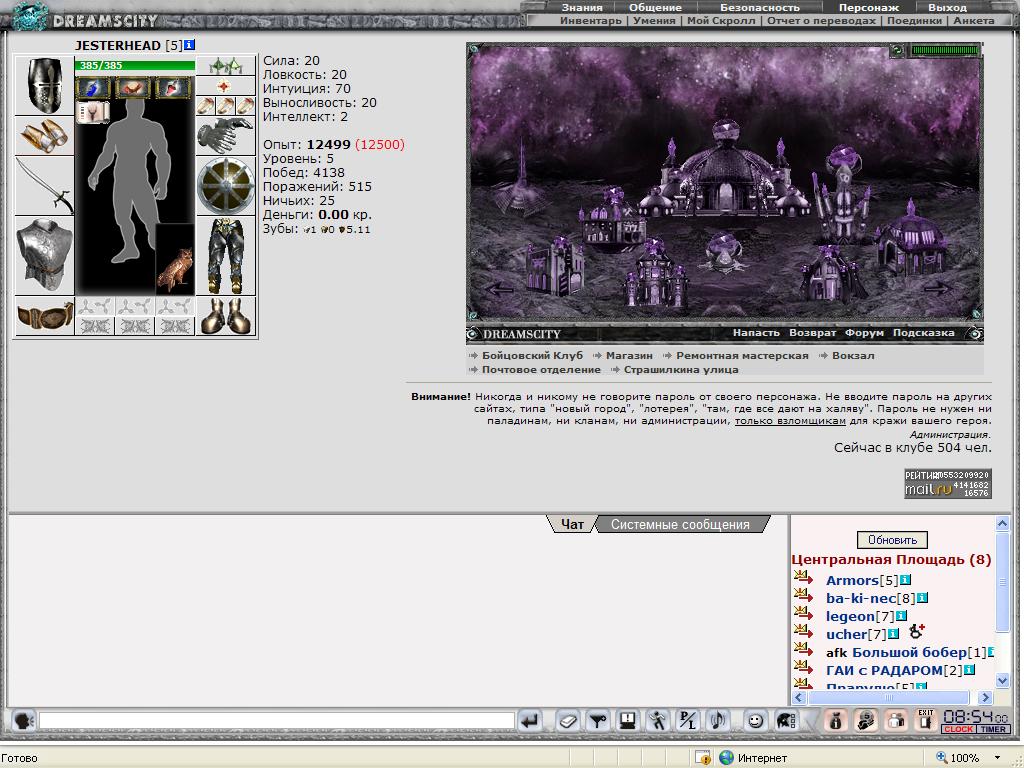
Task: Open the Знания menu
Action: point(581,7)
